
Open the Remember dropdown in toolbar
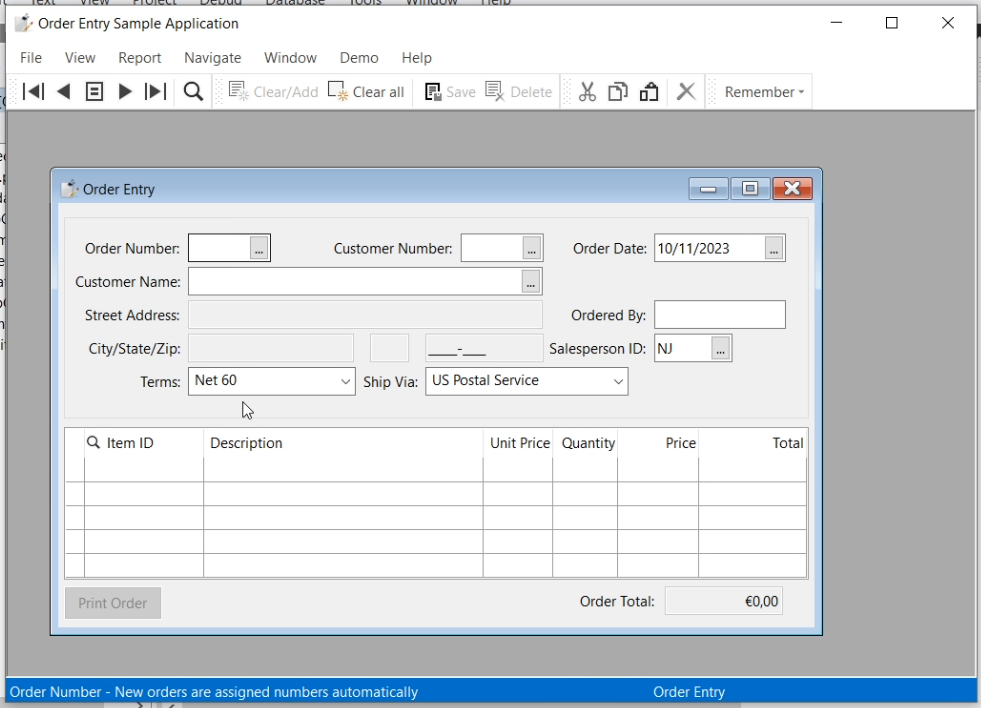764,92
